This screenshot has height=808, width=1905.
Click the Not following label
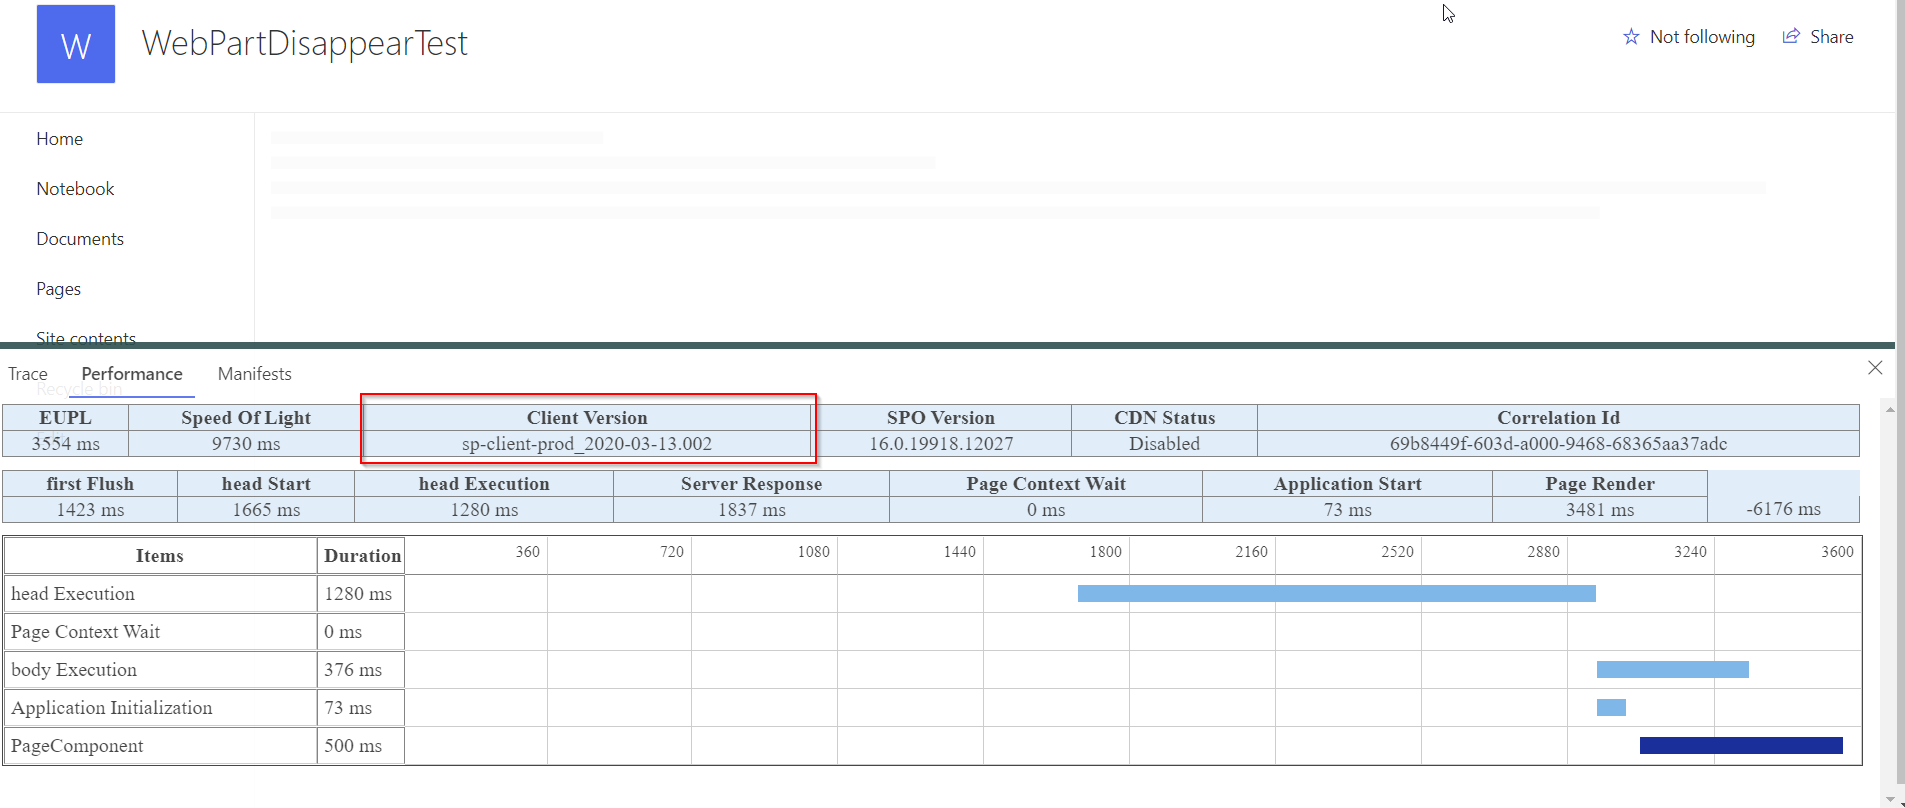[1702, 37]
